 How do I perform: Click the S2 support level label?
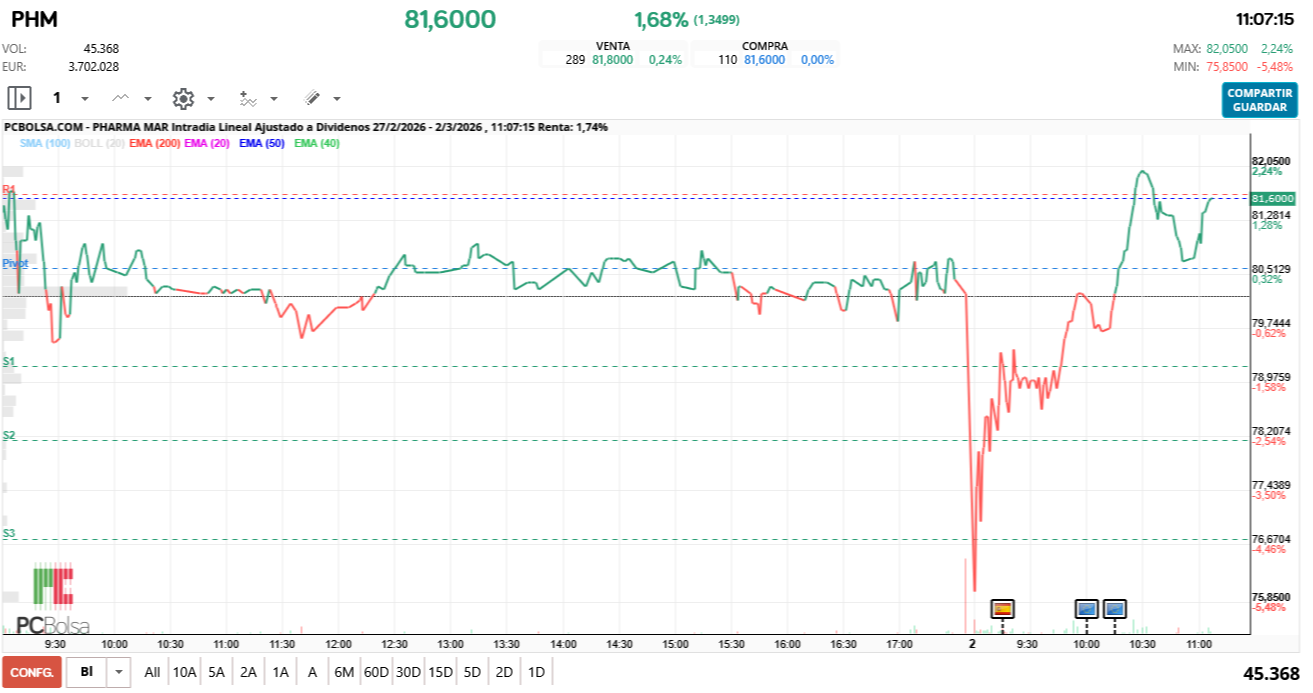(9, 435)
